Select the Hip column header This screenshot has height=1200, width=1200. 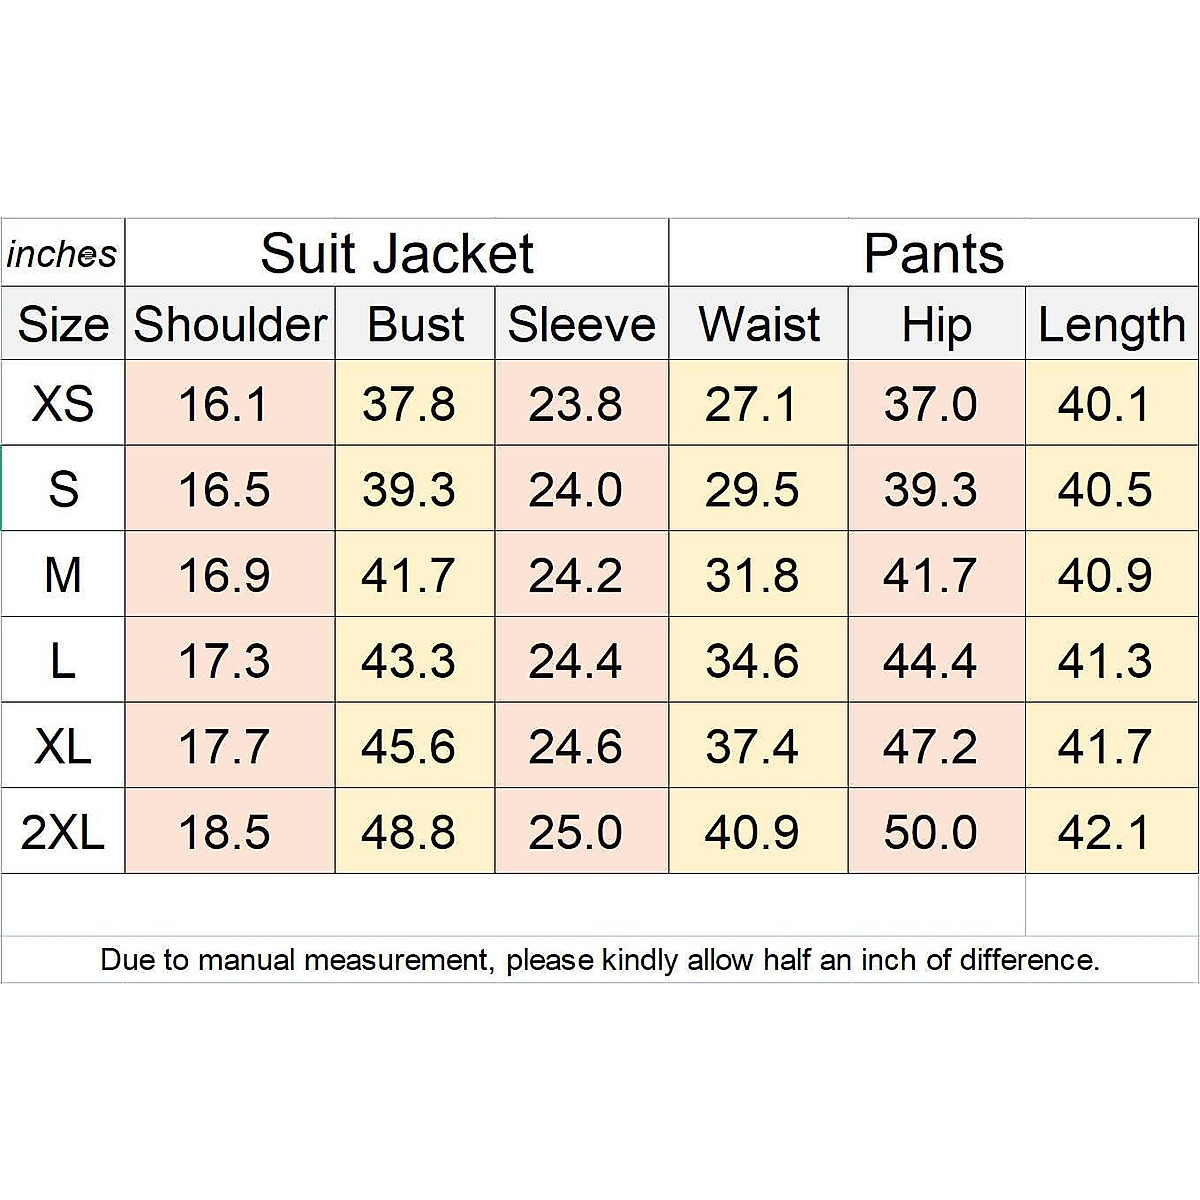tap(936, 325)
